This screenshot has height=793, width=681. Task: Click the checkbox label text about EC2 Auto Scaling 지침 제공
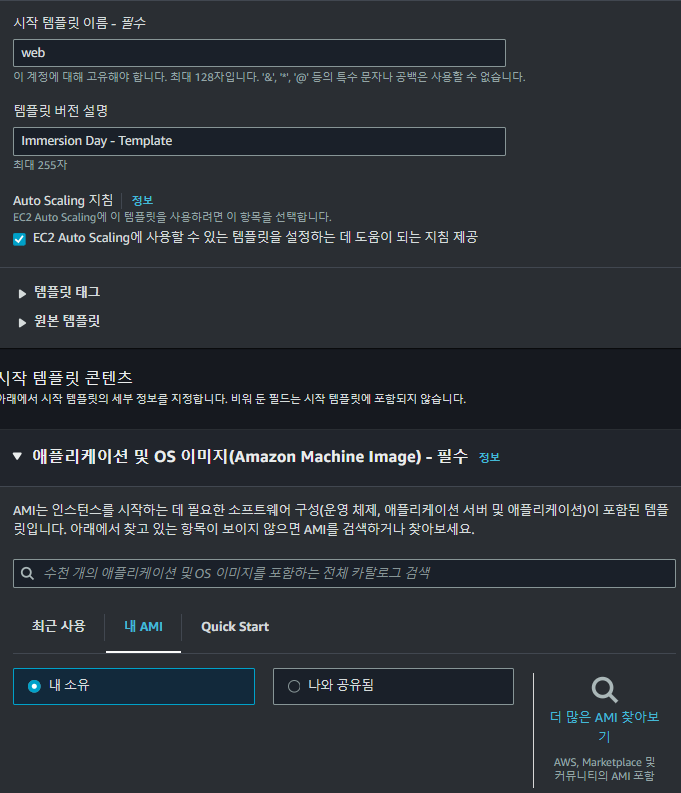click(x=255, y=237)
